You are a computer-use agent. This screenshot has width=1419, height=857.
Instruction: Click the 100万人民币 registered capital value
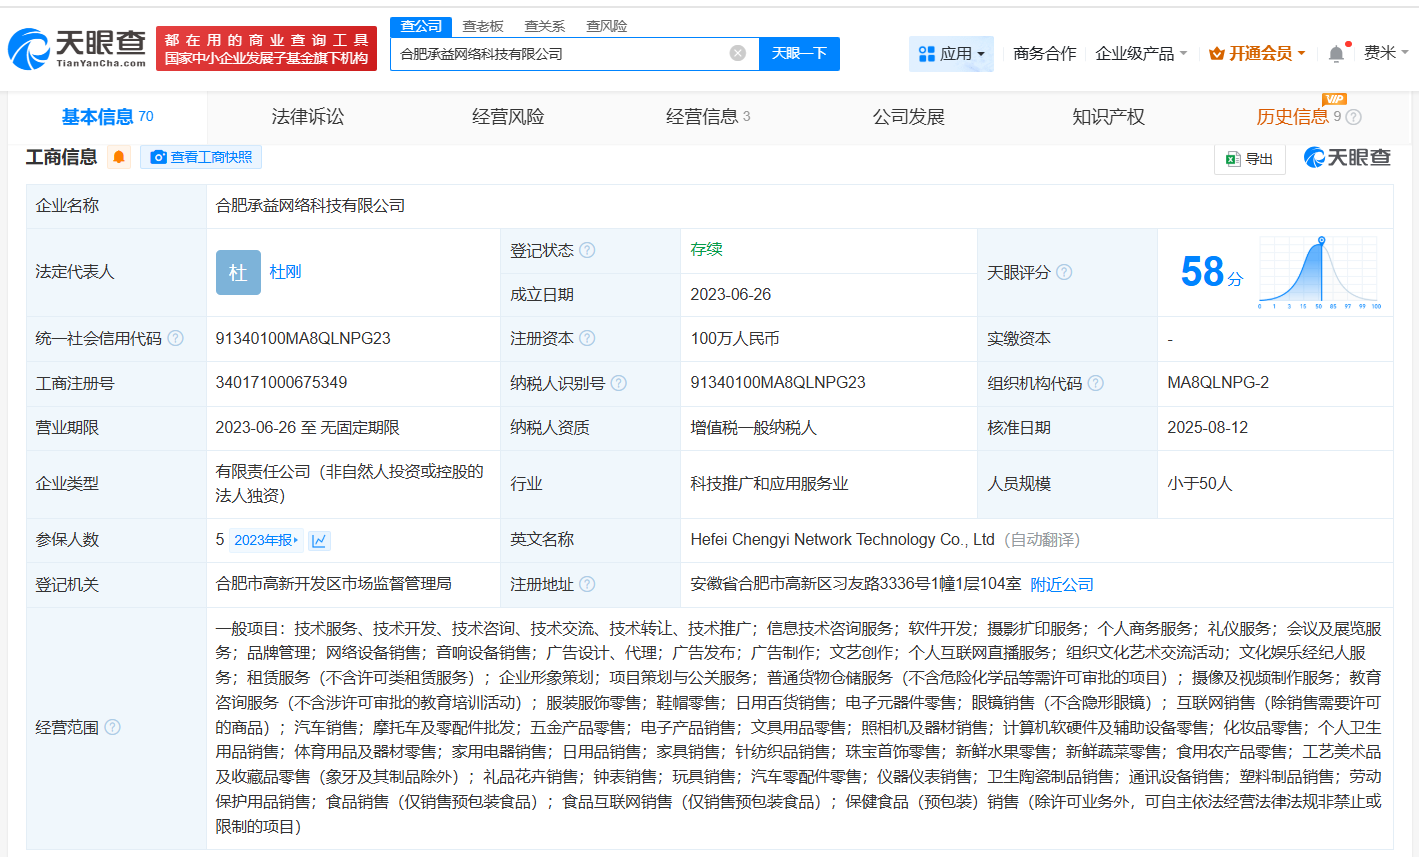coord(735,338)
